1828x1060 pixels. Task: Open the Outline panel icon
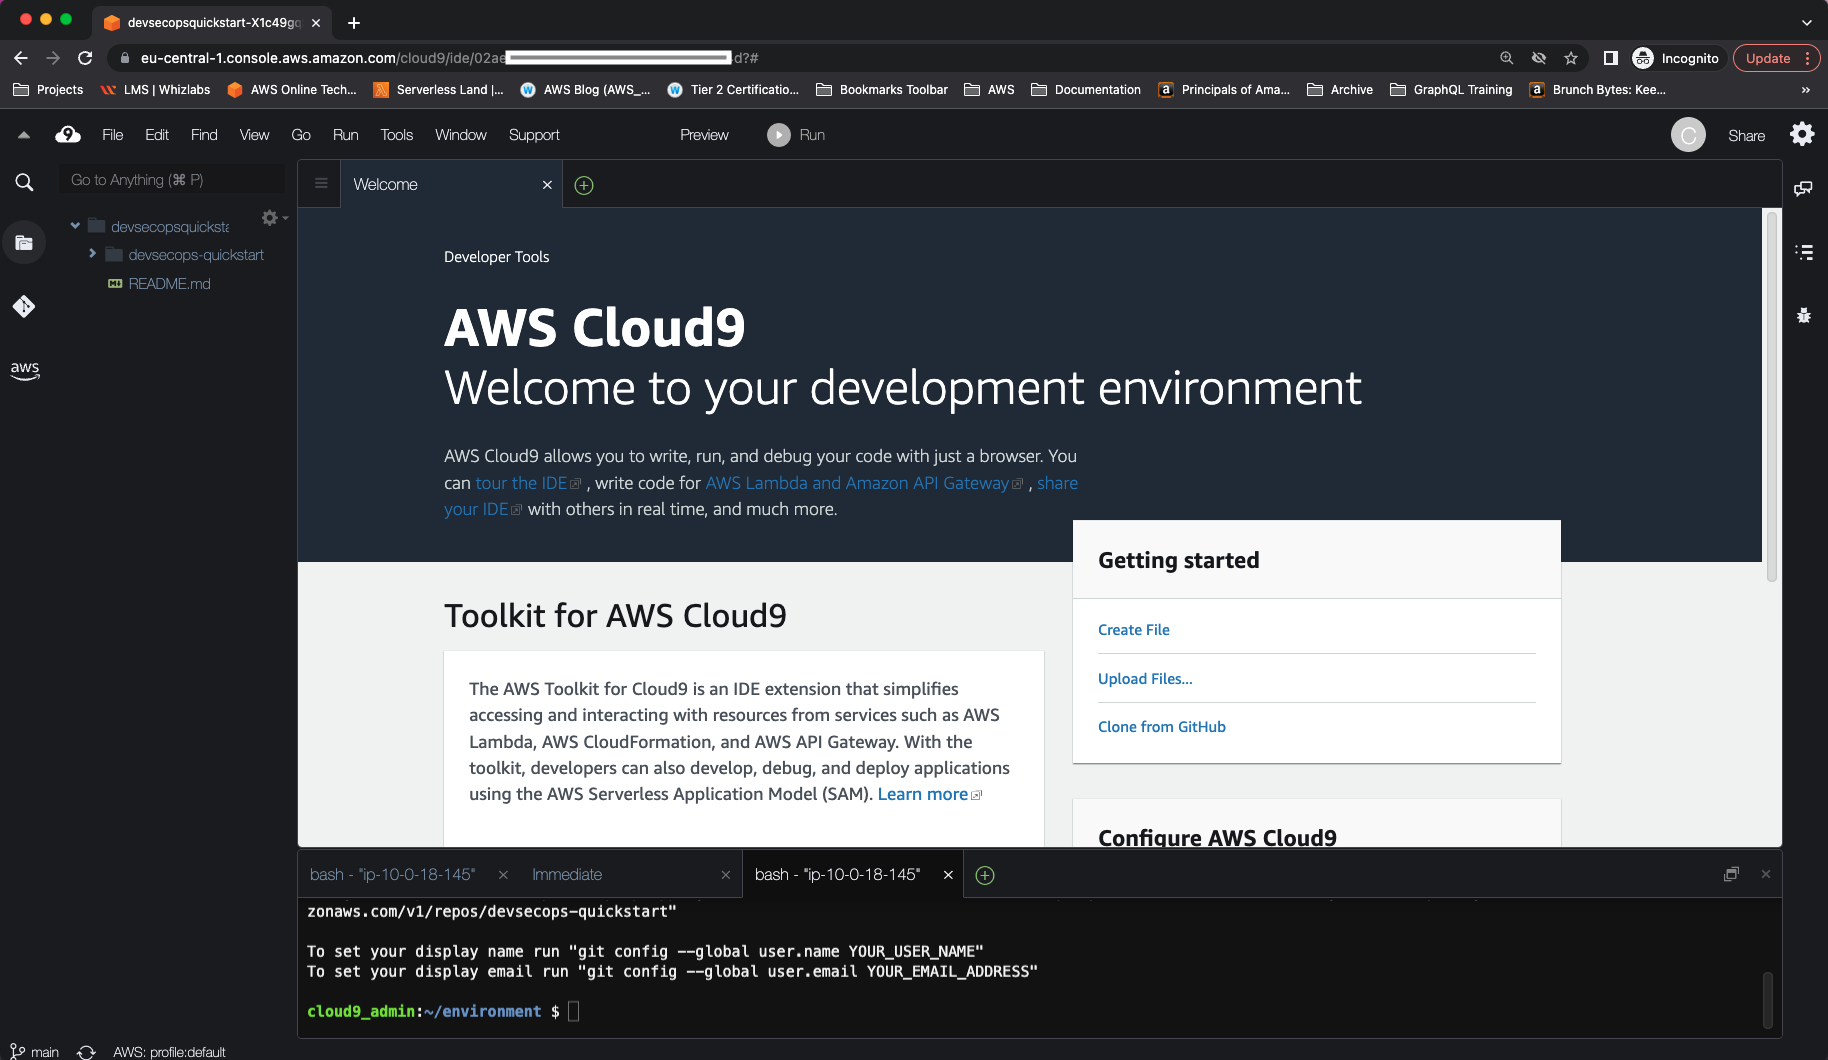1804,252
